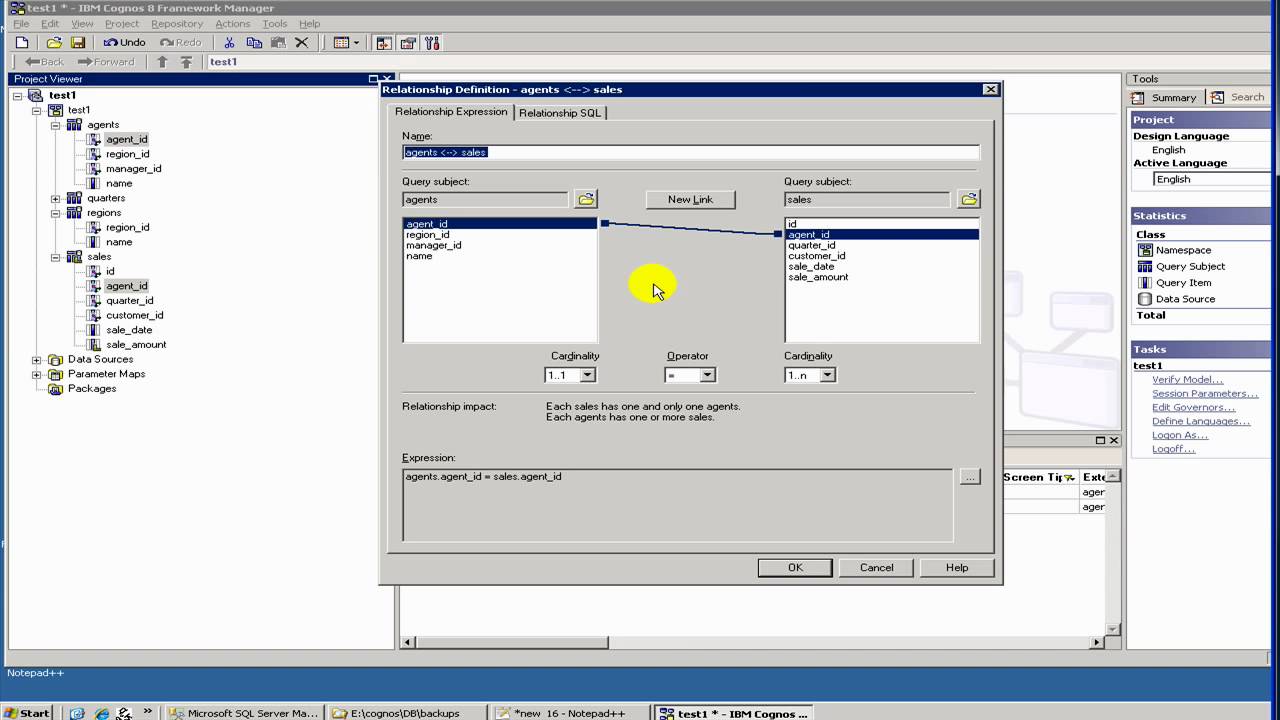Open the Active Language English dropdown
This screenshot has width=1280, height=720.
pyautogui.click(x=1214, y=179)
